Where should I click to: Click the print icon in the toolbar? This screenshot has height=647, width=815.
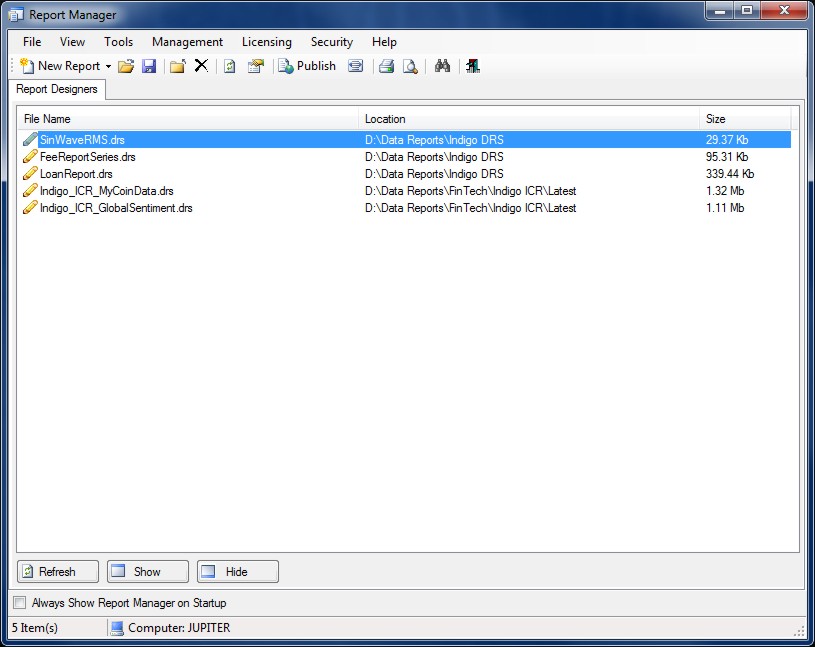[386, 66]
